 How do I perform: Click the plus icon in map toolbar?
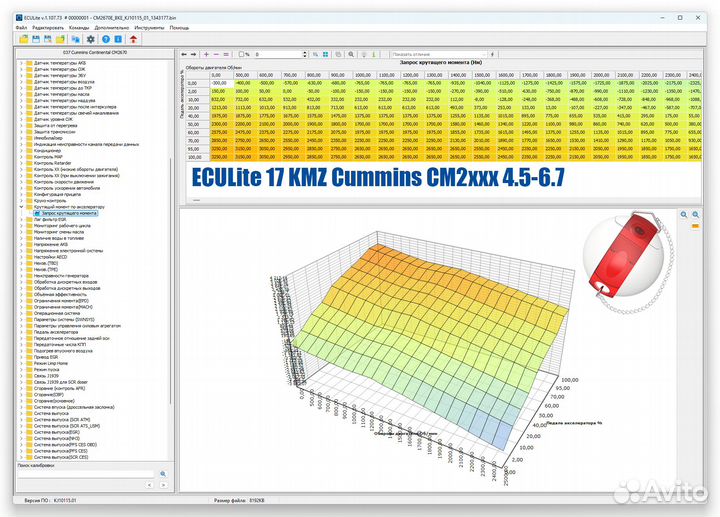coord(206,54)
